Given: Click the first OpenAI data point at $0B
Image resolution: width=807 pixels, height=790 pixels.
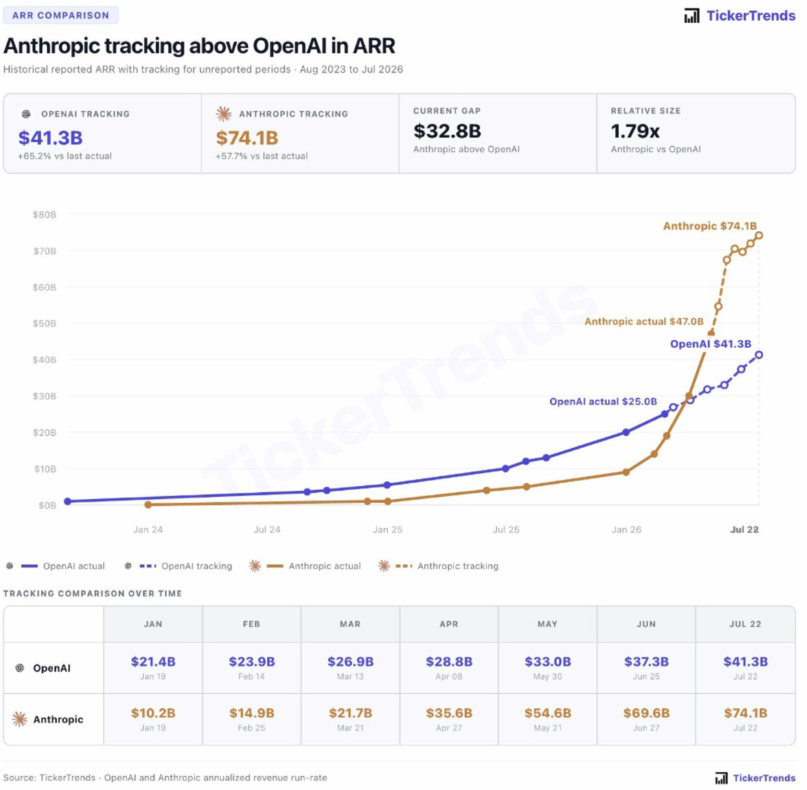Looking at the screenshot, I should [67, 501].
